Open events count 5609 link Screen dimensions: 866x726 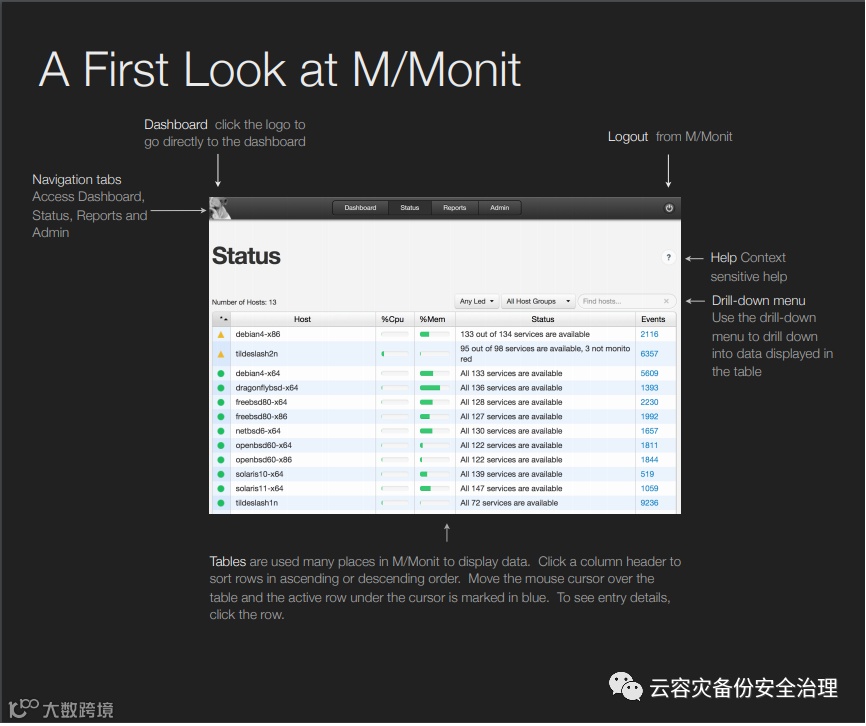[x=649, y=374]
